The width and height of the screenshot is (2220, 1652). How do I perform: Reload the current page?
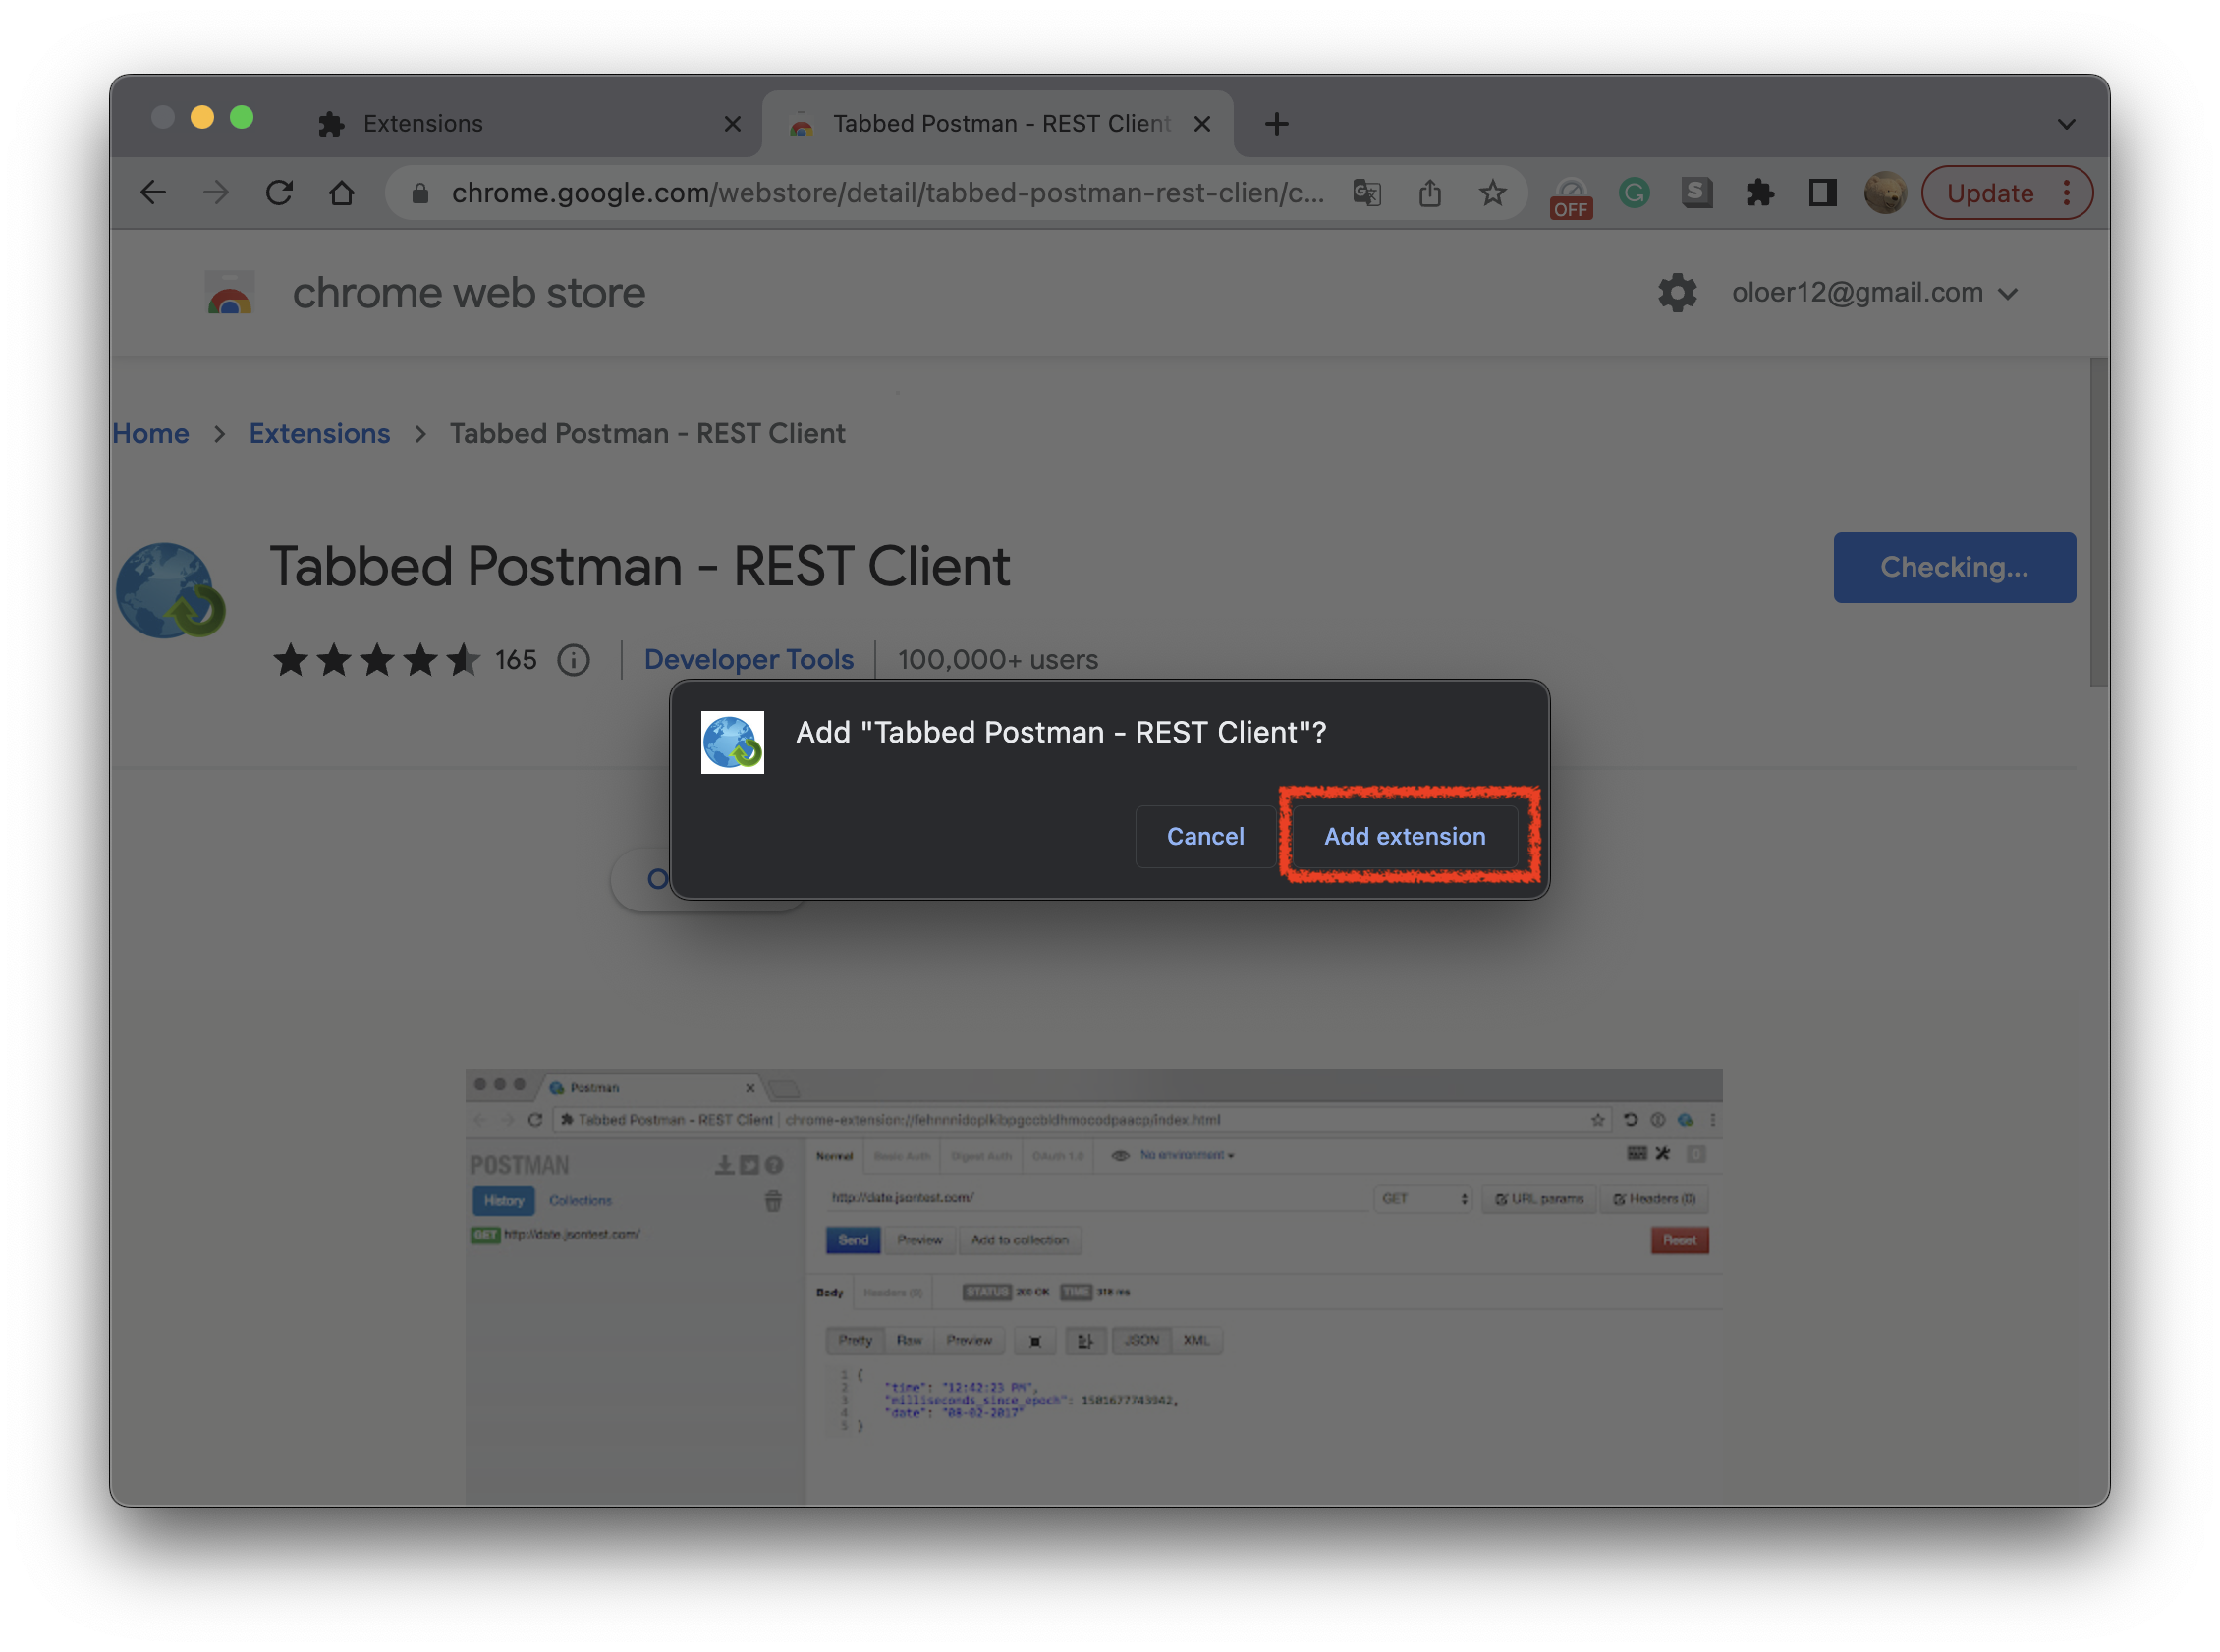coord(279,192)
